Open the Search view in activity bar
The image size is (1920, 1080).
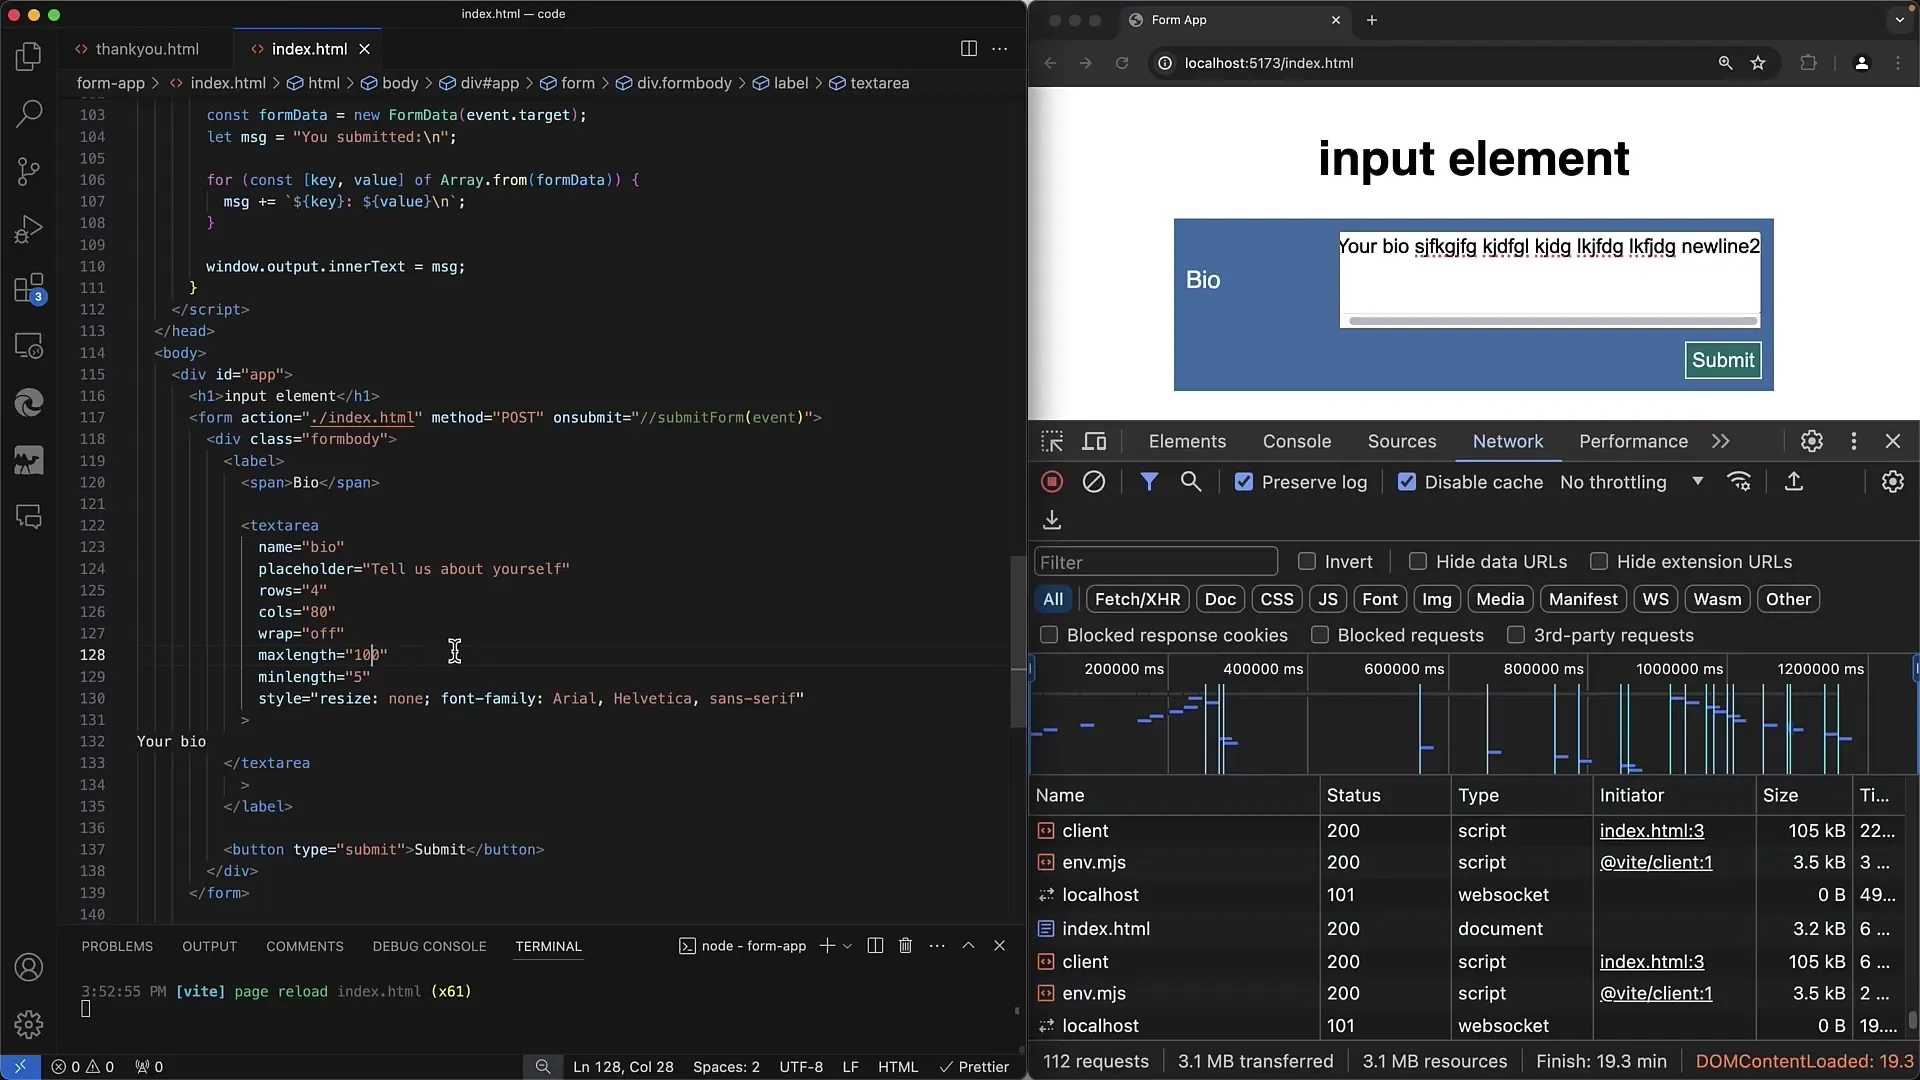pyautogui.click(x=29, y=114)
